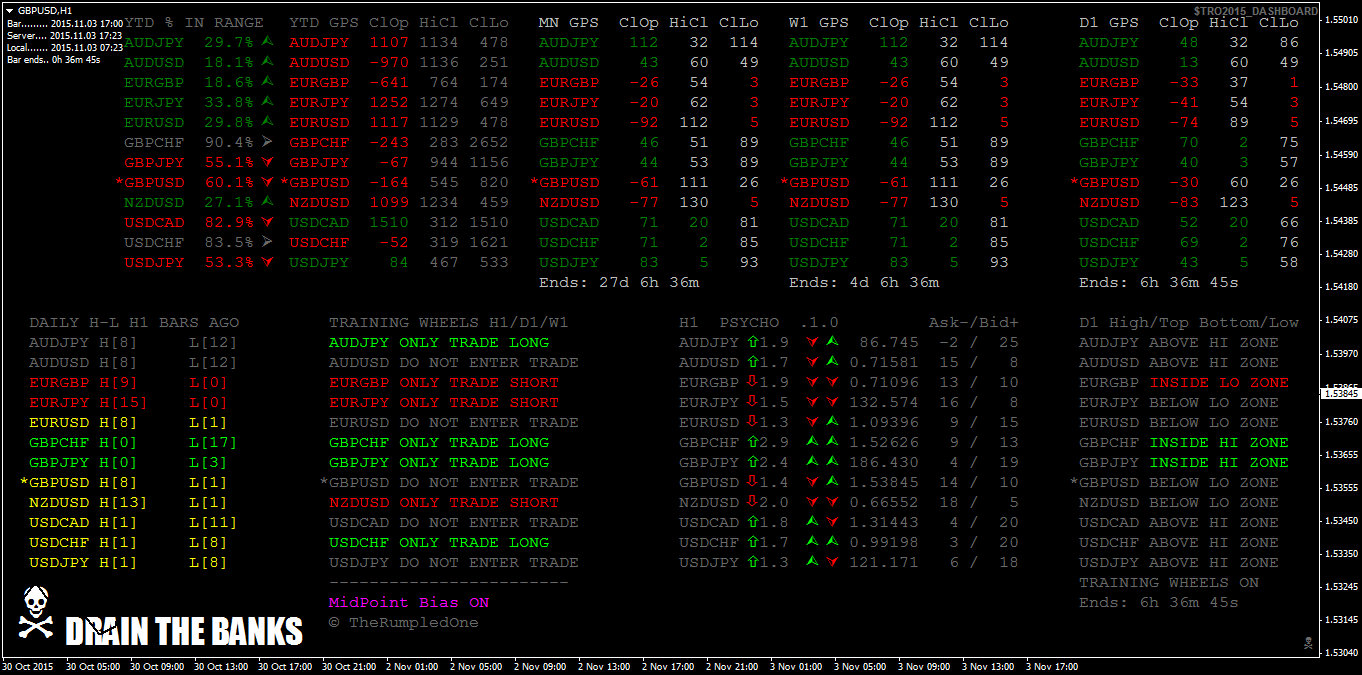The width and height of the screenshot is (1362, 675).
Task: Click the green up-arrow box before AUDJPY 1.9 PSYCHO
Action: click(x=752, y=342)
